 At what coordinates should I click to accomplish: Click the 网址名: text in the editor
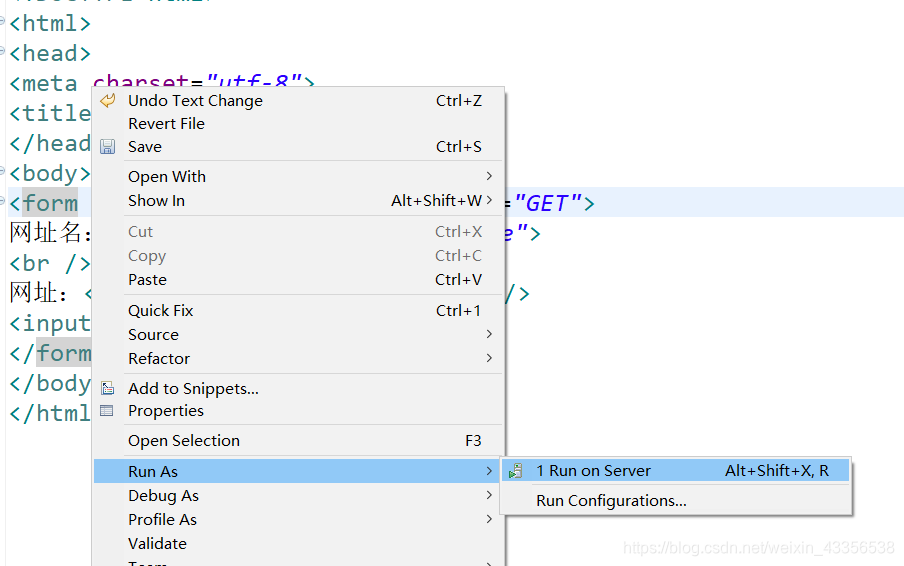pos(51,233)
